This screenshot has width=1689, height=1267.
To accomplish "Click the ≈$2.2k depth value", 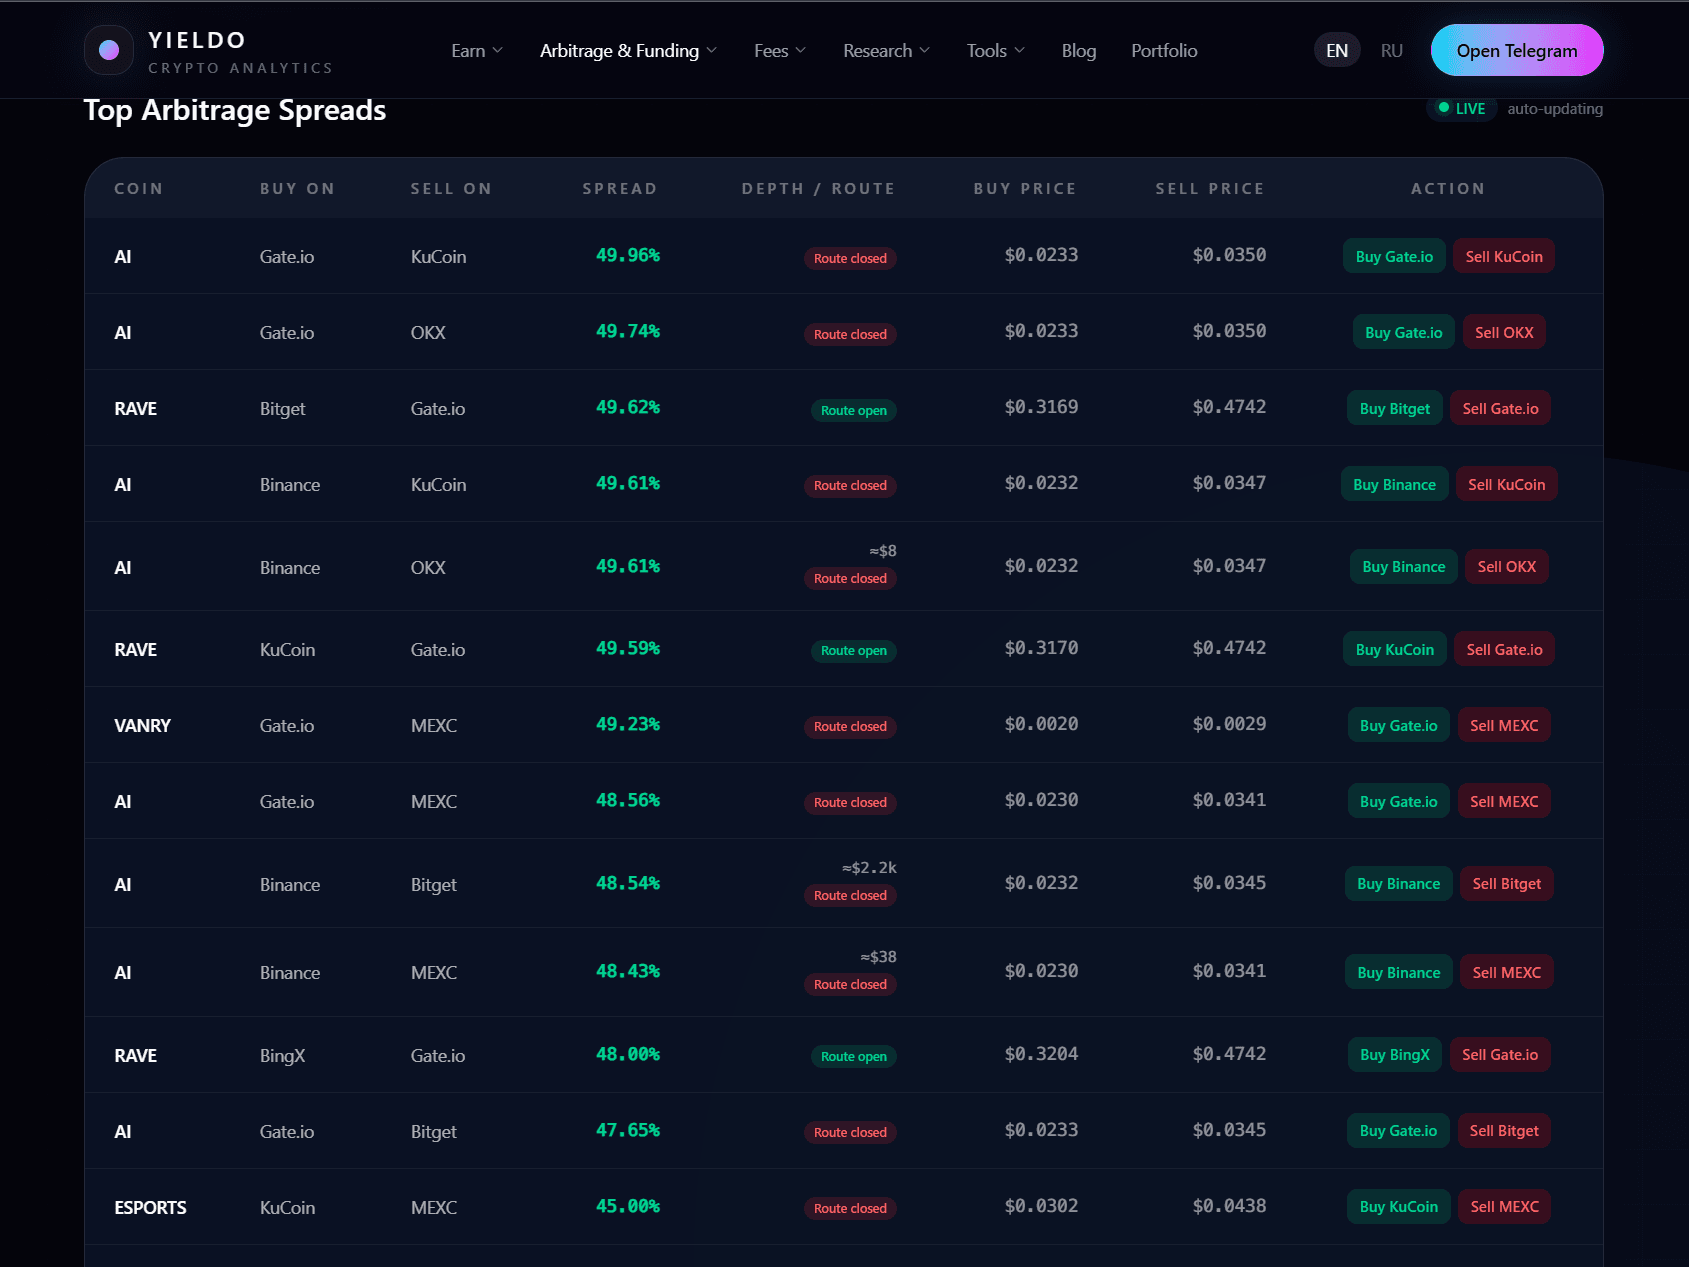I will click(x=869, y=868).
